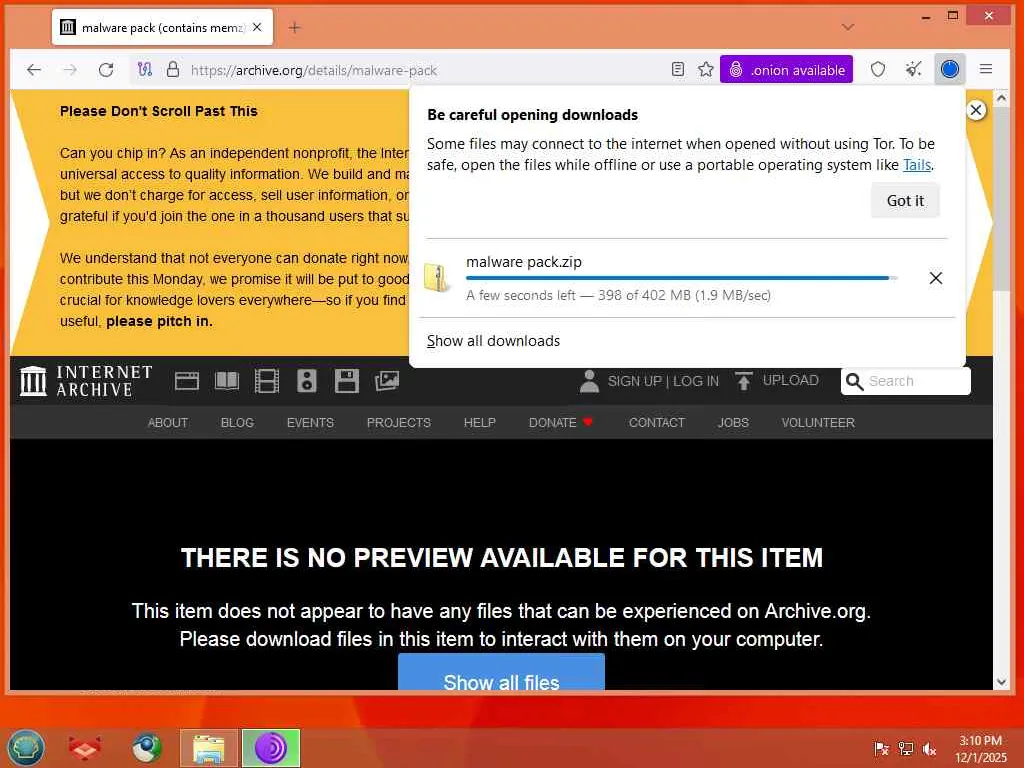Toggle the downloads panel button
Screen dimensions: 1024x768
coord(950,69)
